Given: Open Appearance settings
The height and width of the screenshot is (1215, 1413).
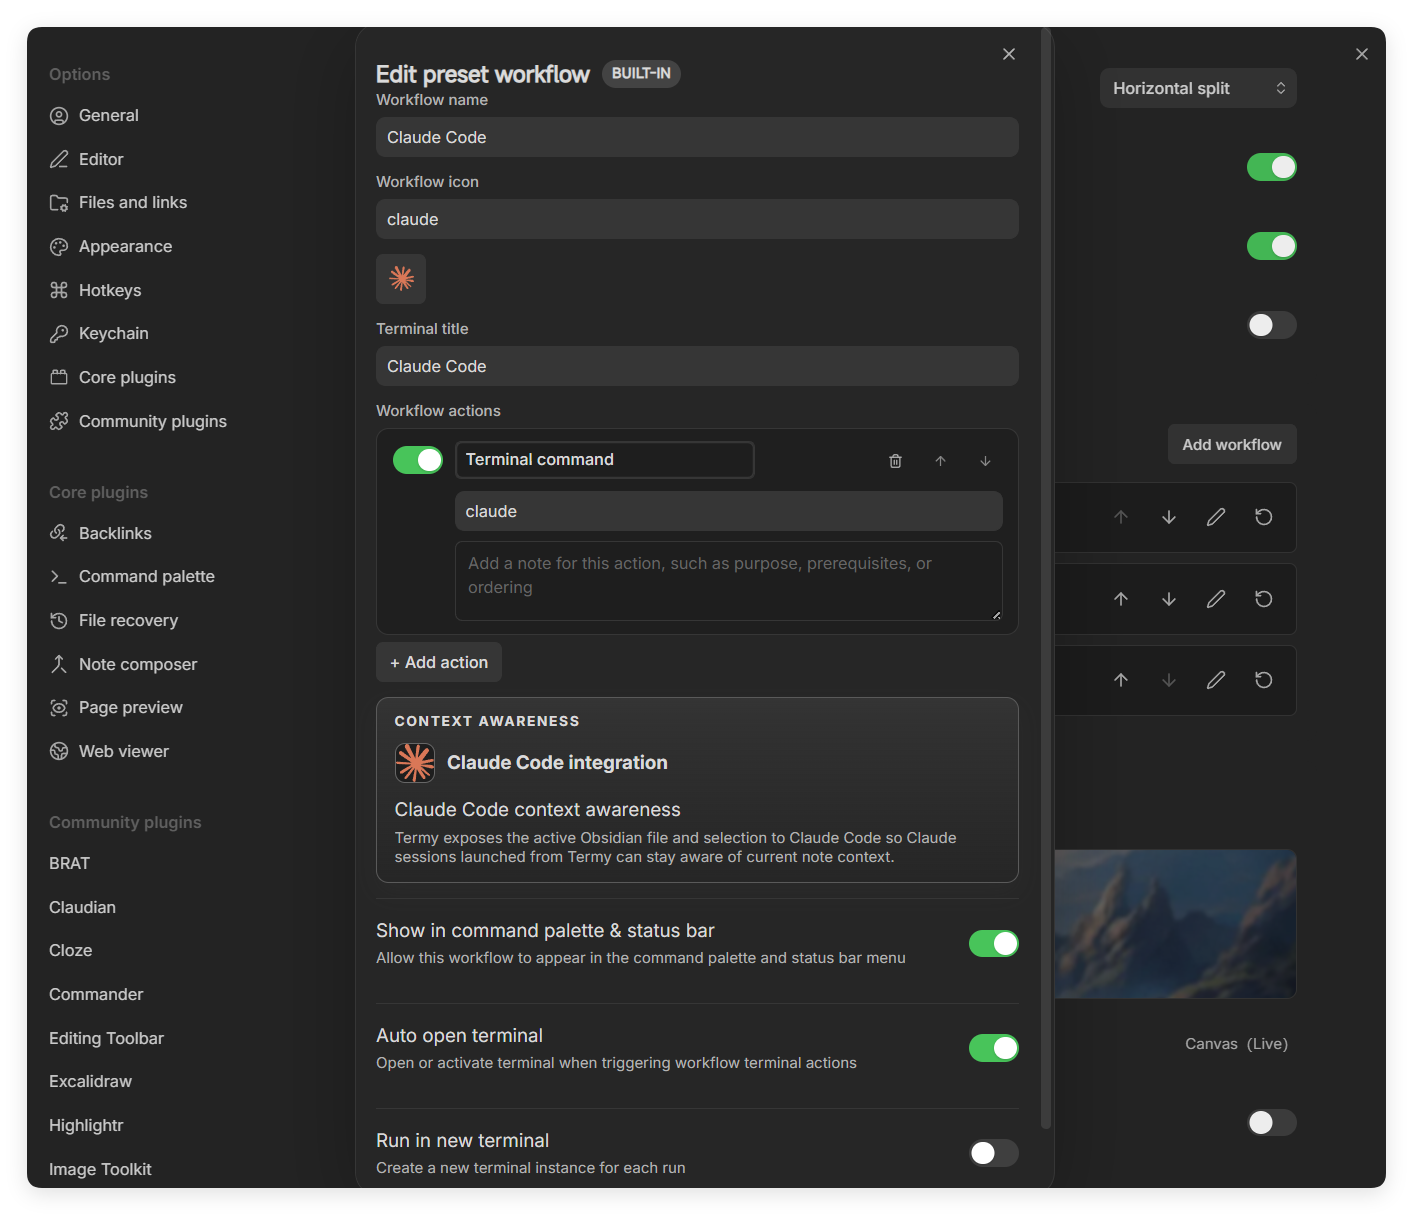Looking at the screenshot, I should click(110, 247).
